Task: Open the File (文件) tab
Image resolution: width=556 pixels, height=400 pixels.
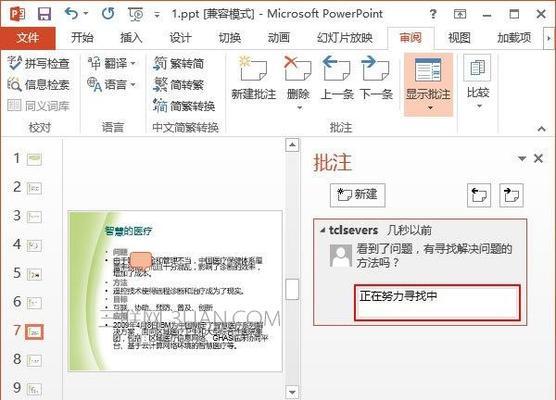Action: tap(28, 38)
